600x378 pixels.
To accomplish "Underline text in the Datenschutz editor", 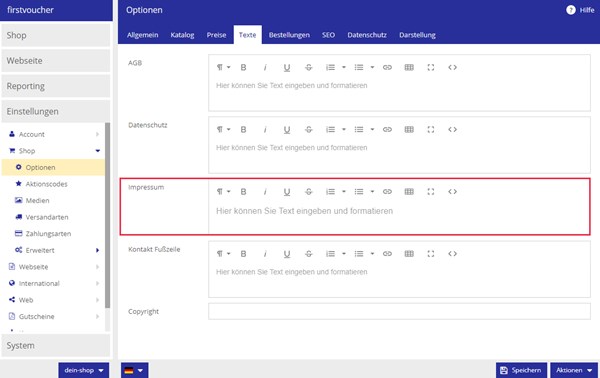I will pyautogui.click(x=287, y=130).
